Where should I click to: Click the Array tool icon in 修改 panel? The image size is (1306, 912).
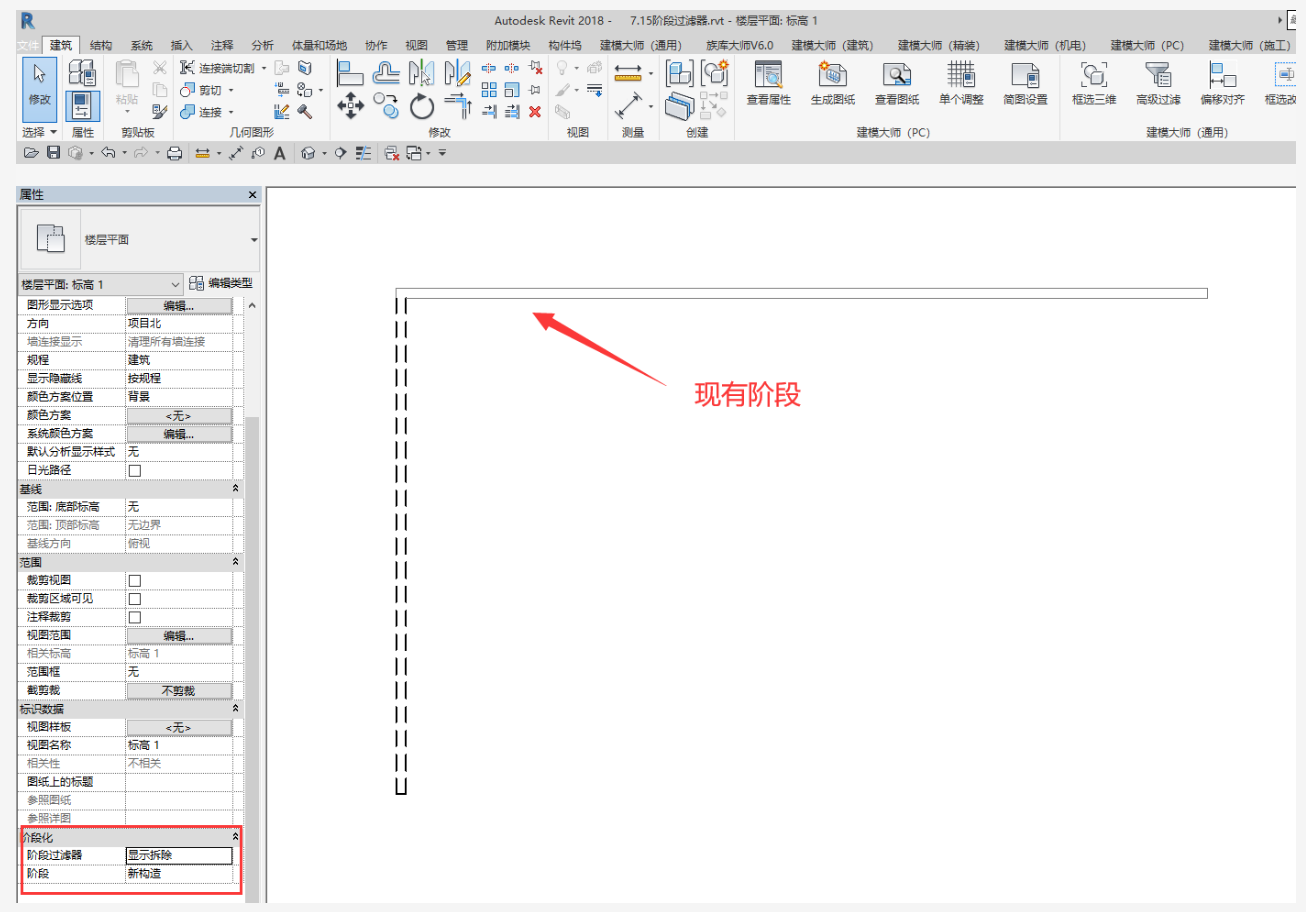pos(489,90)
